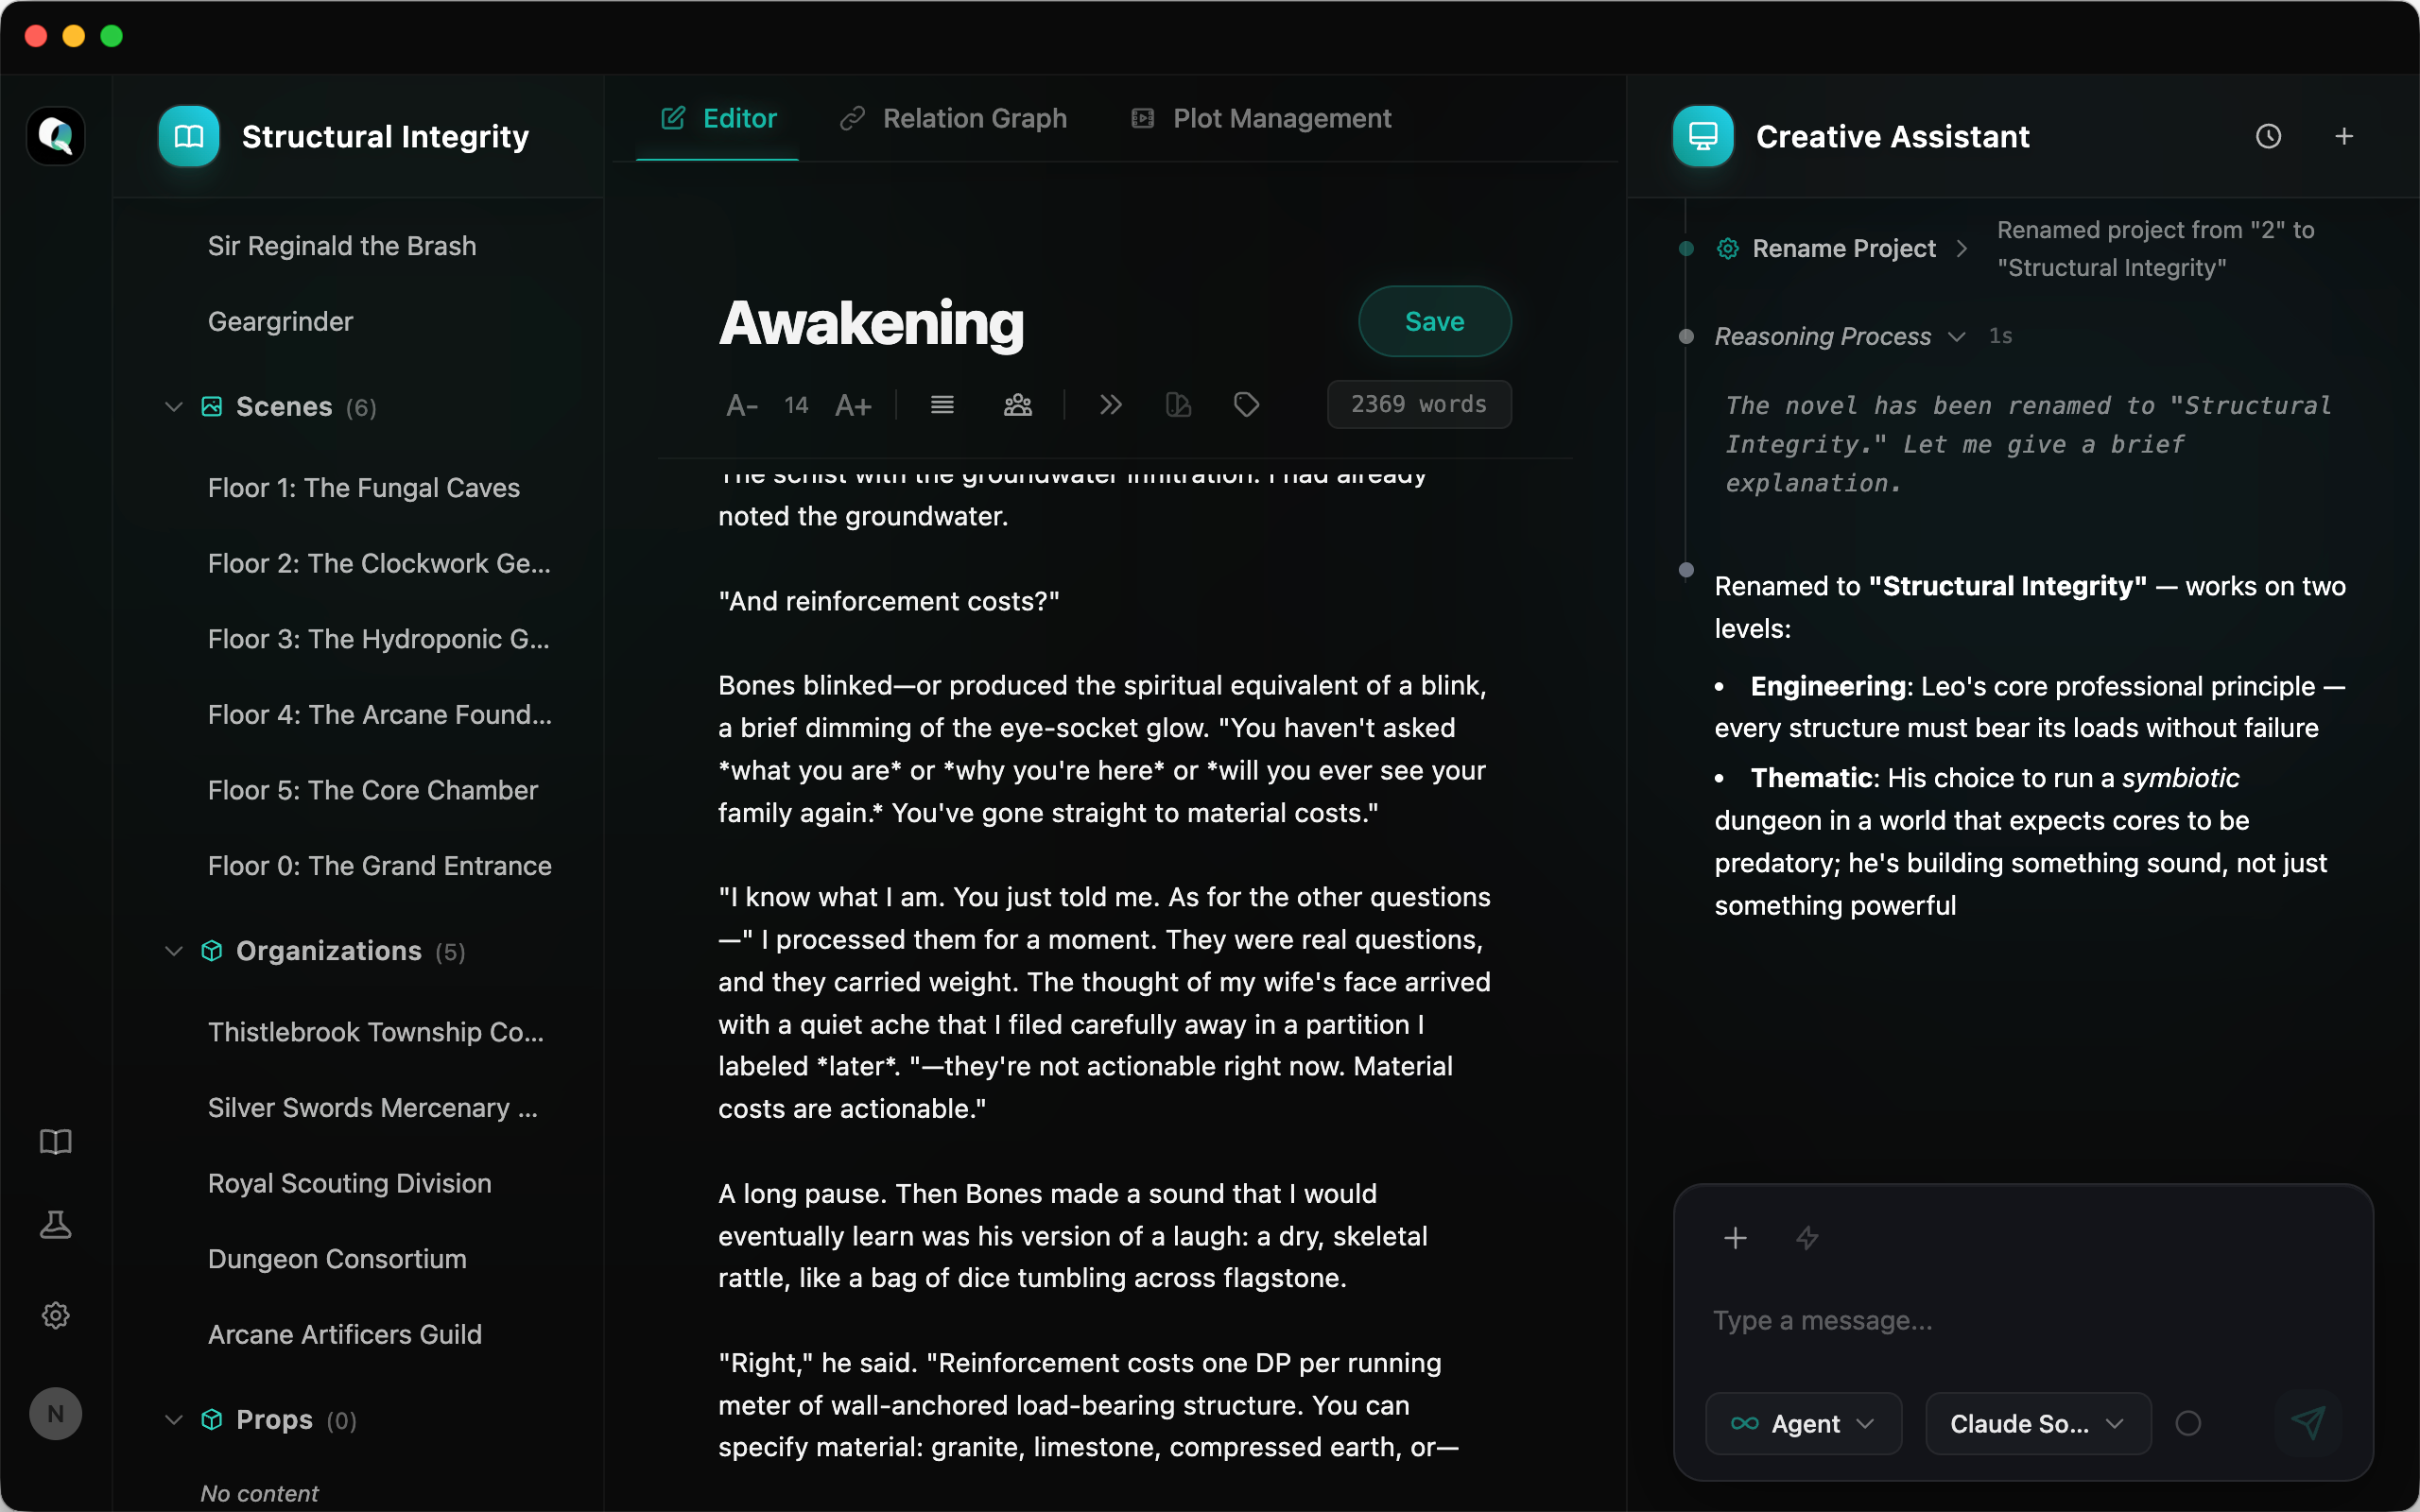2420x1512 pixels.
Task: Toggle the circle indicator beside model selector
Action: 2188,1423
